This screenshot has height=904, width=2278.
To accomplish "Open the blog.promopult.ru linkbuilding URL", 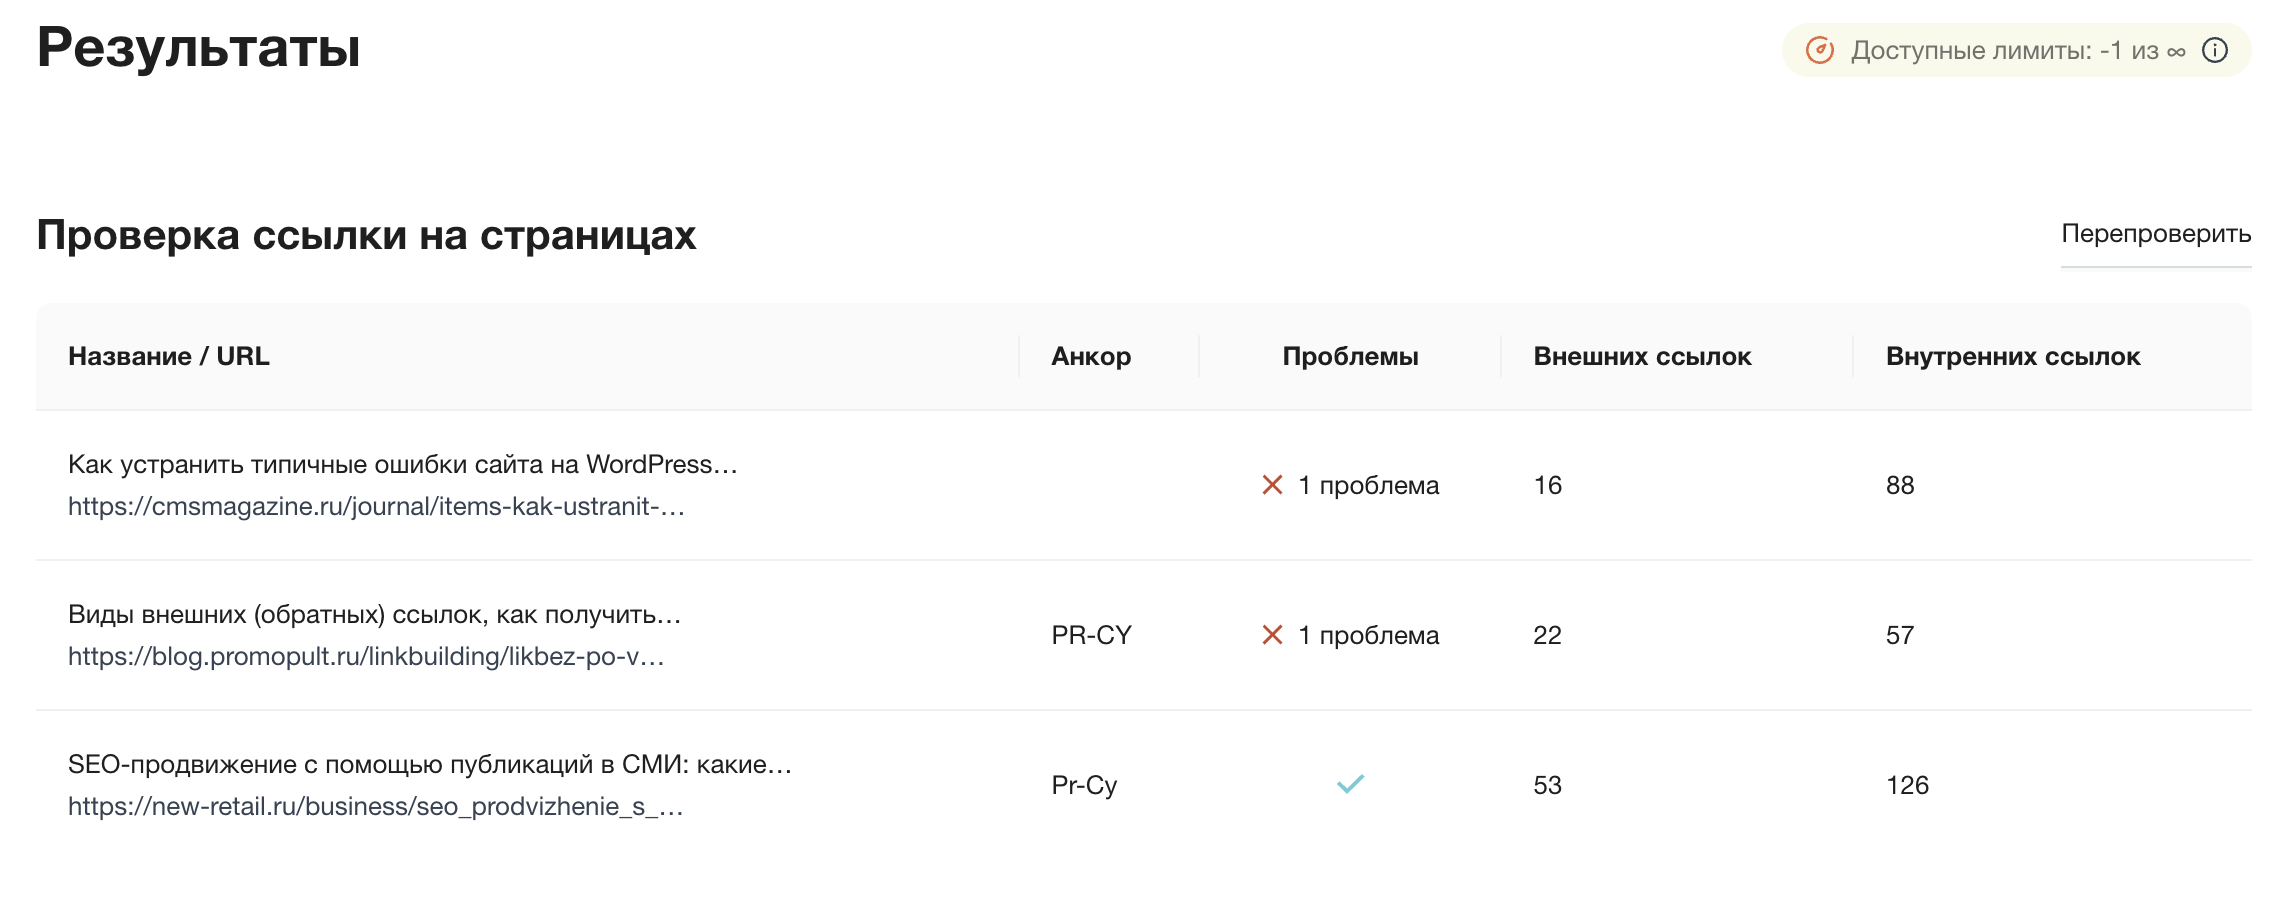I will tap(366, 657).
